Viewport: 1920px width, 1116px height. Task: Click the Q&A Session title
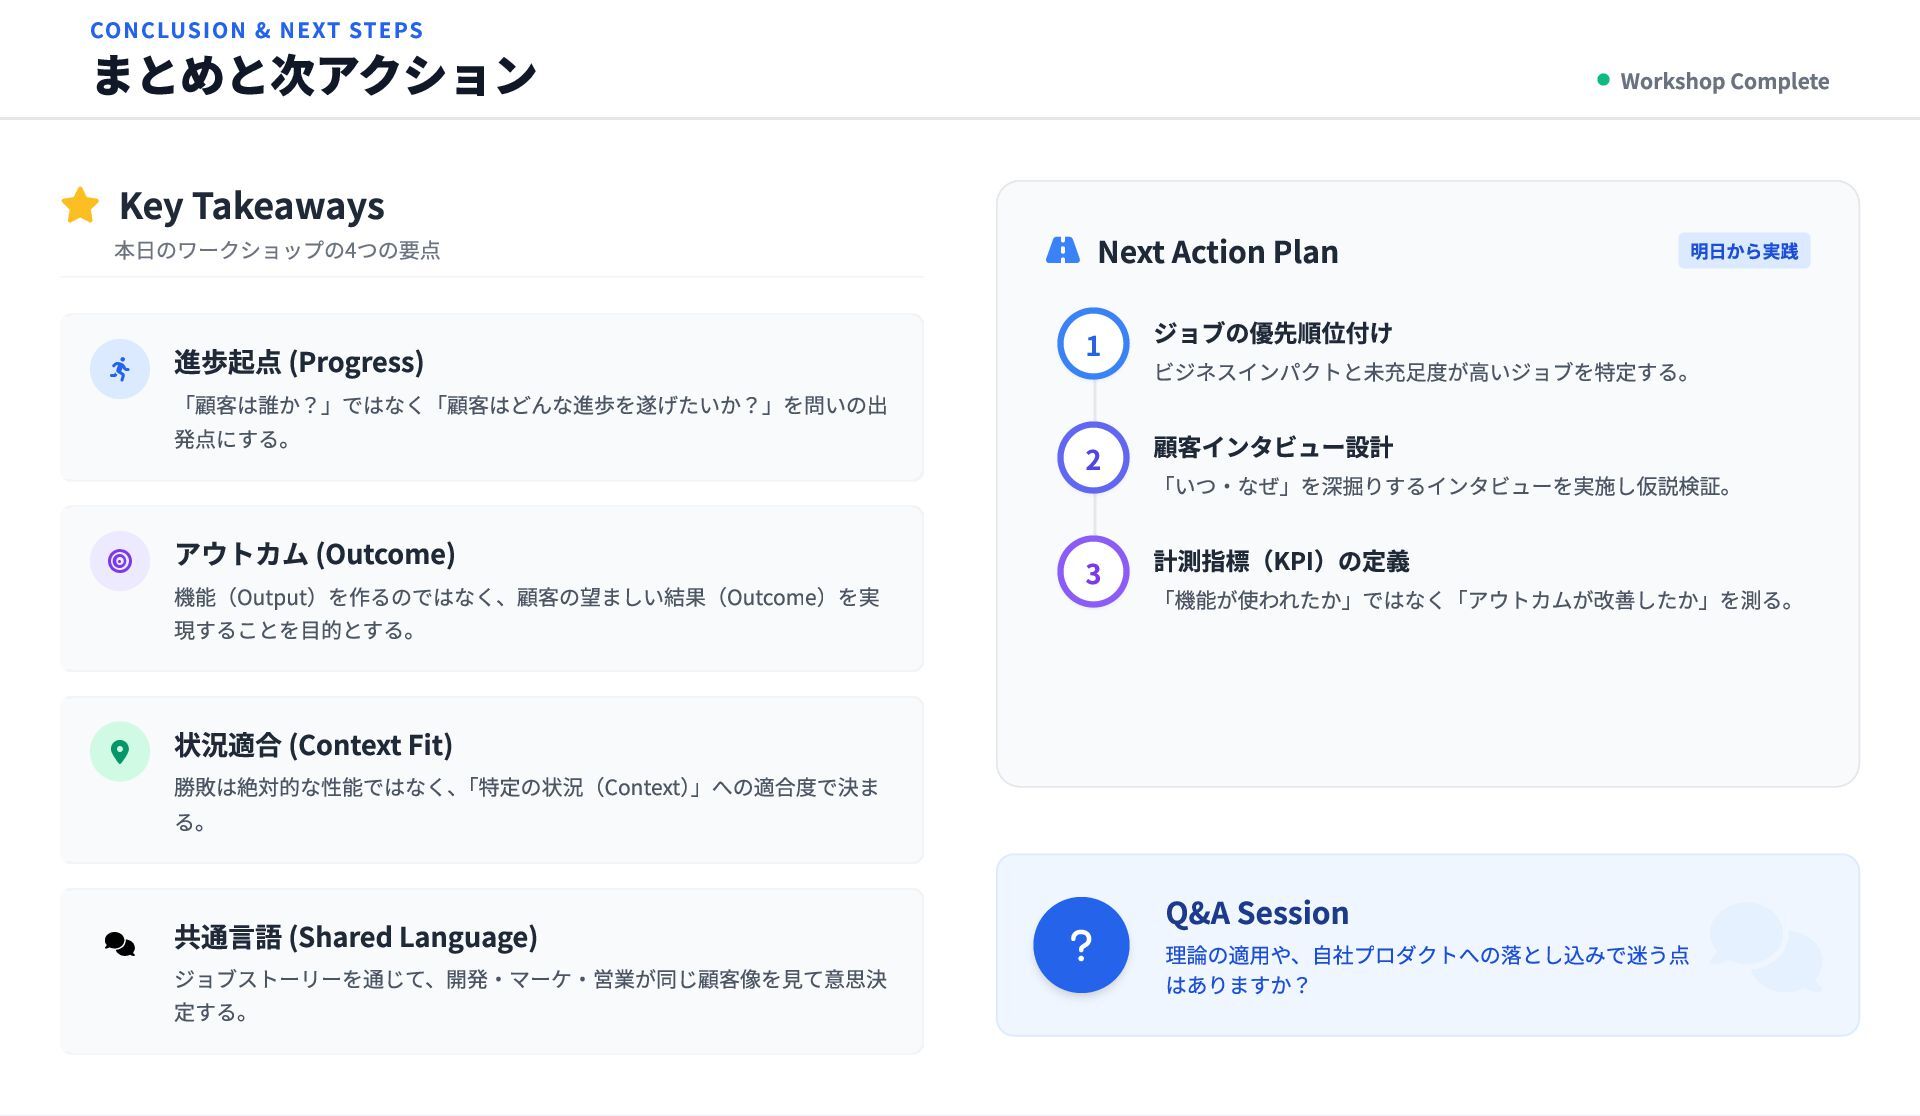coord(1257,912)
